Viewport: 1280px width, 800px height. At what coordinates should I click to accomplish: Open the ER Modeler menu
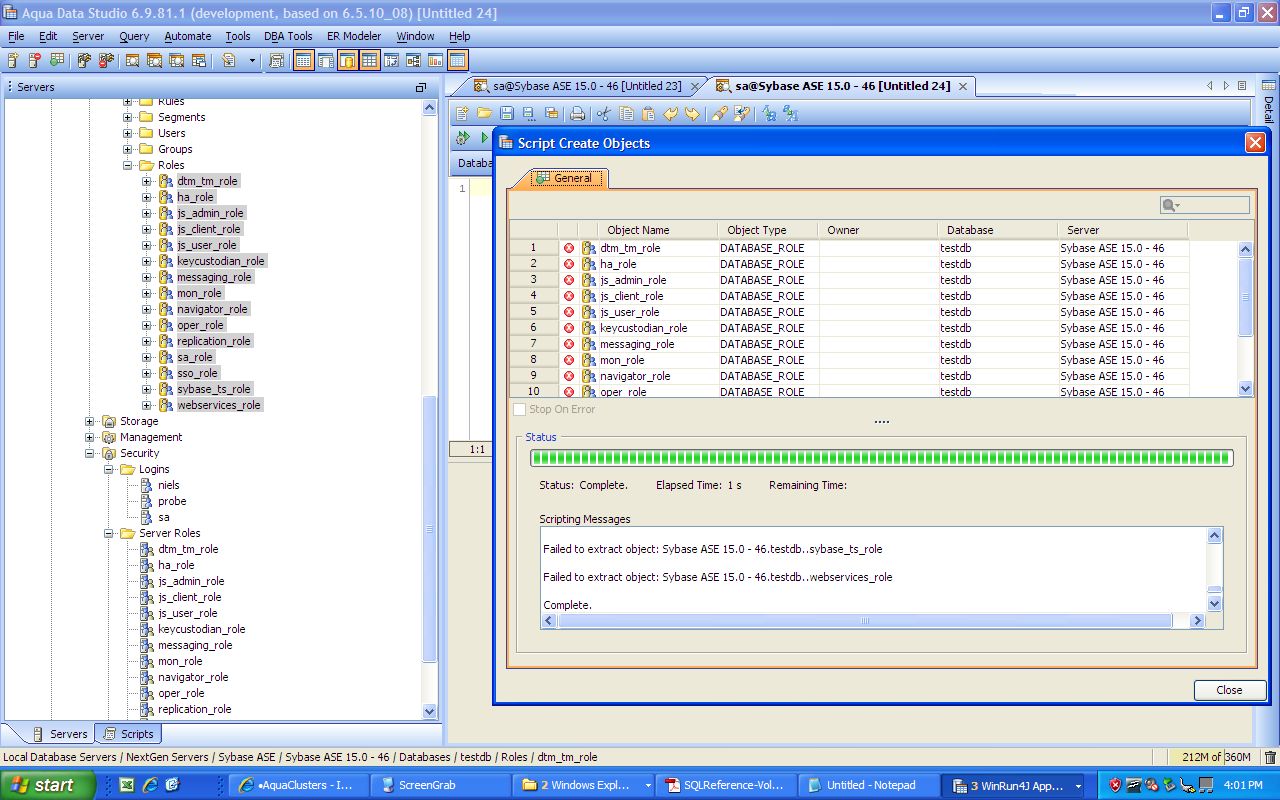[354, 36]
